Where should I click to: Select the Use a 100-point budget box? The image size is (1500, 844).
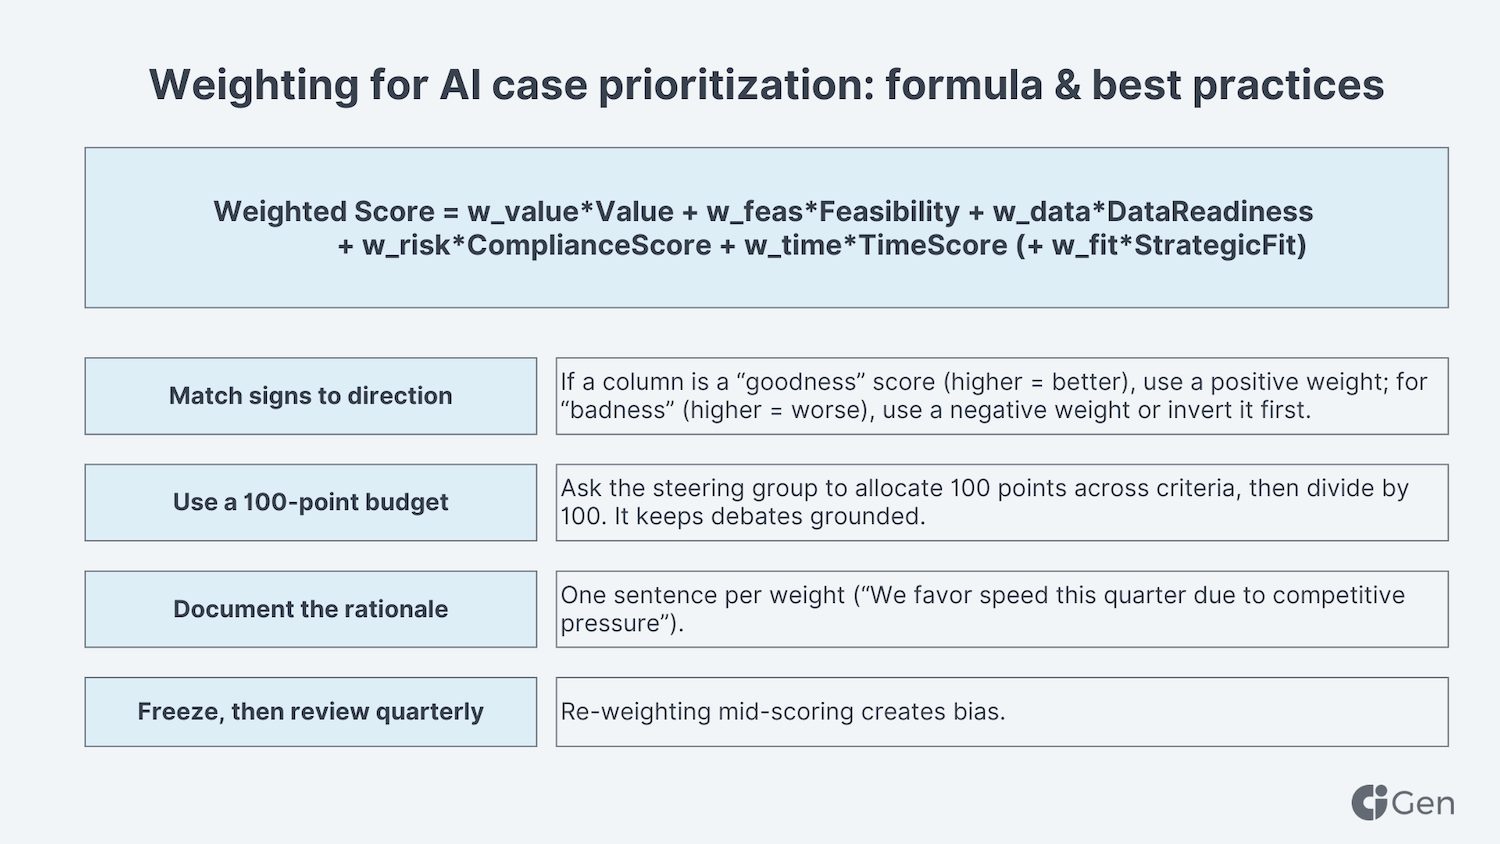pyautogui.click(x=311, y=502)
